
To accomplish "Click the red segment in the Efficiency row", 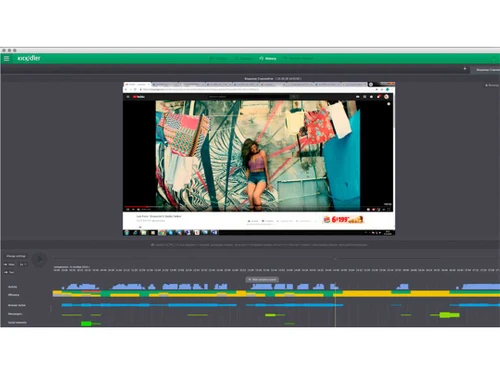I will 91,291.
